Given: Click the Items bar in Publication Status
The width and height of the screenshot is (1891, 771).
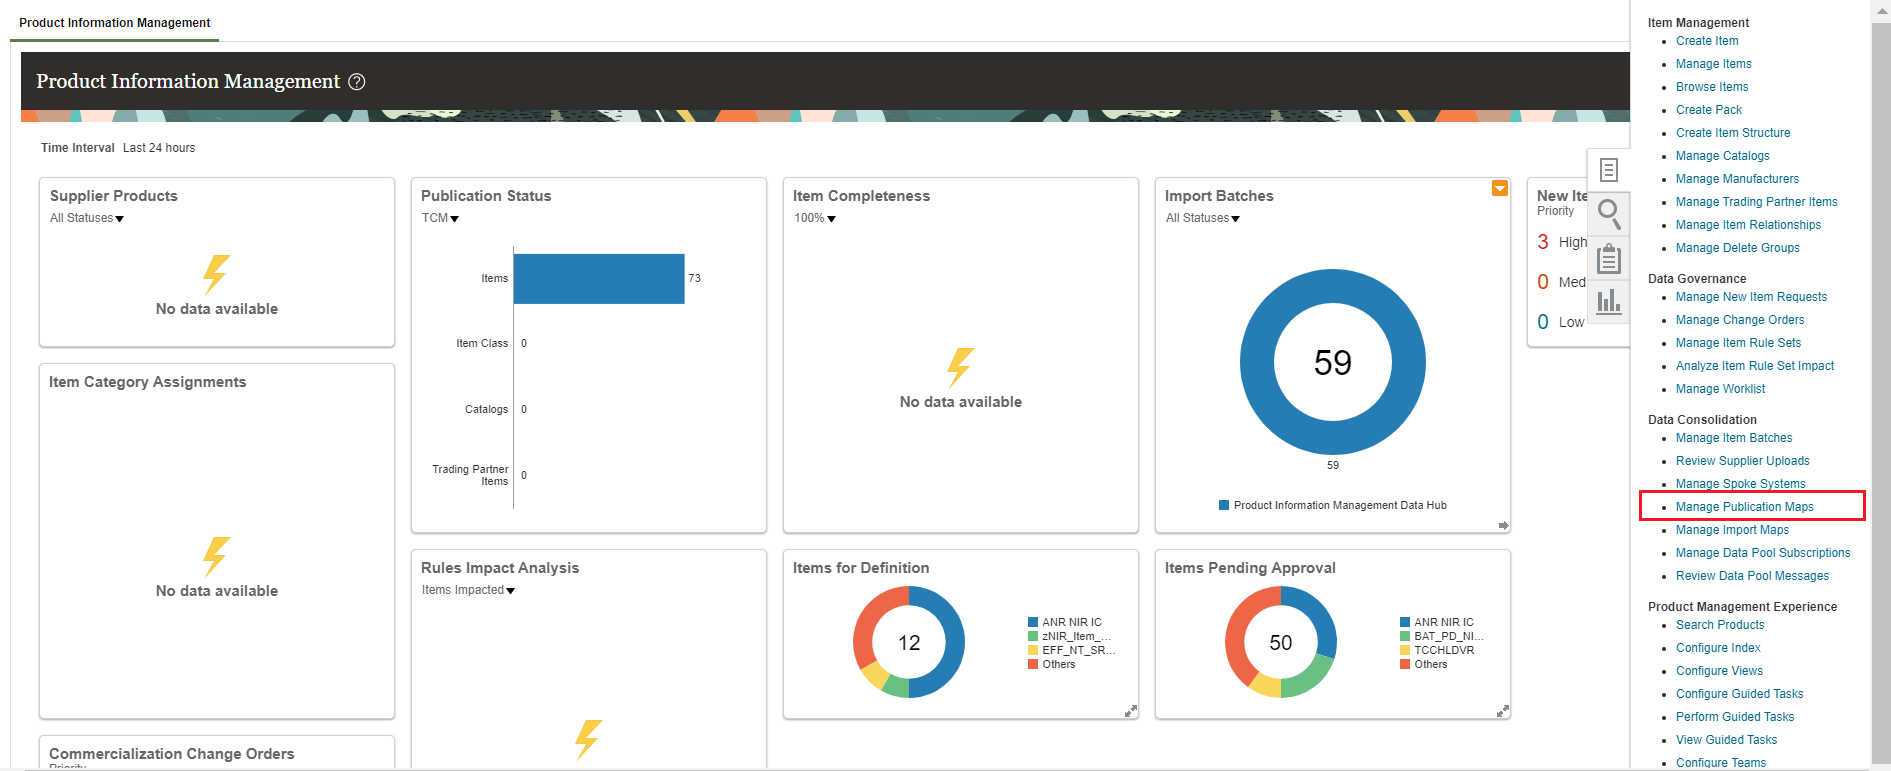Looking at the screenshot, I should (599, 279).
